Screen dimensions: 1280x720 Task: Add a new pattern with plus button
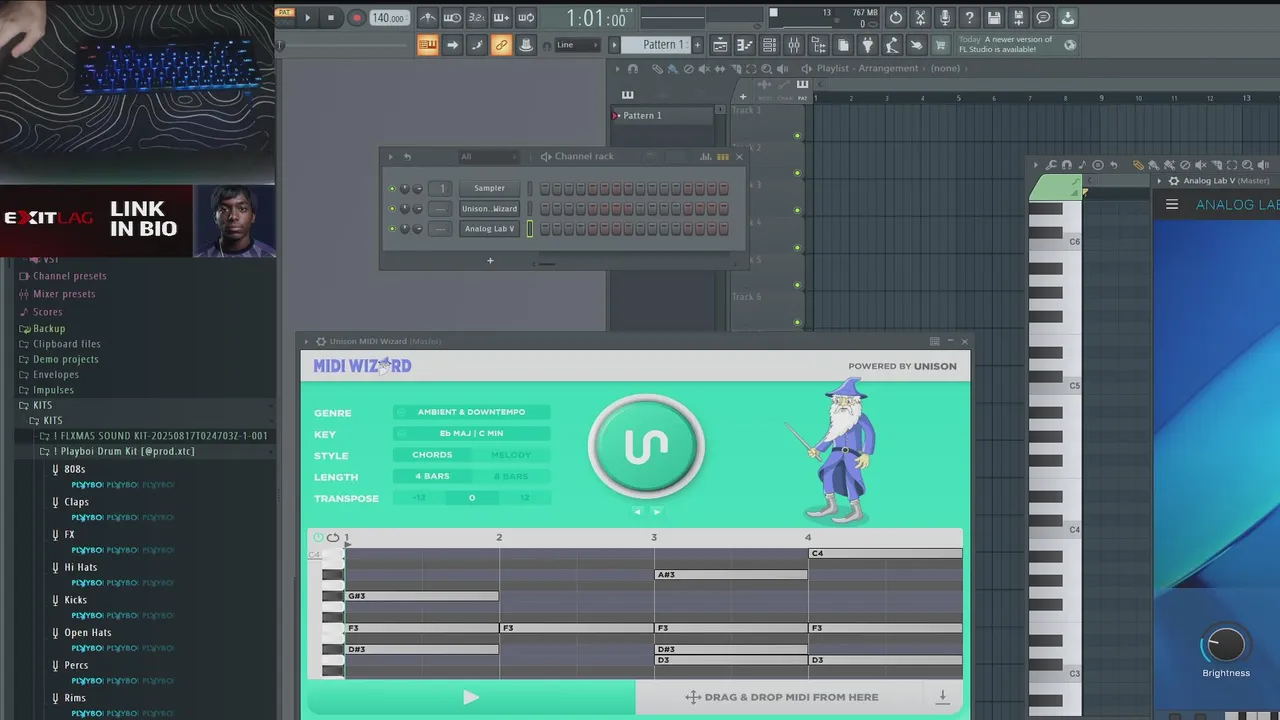[697, 45]
